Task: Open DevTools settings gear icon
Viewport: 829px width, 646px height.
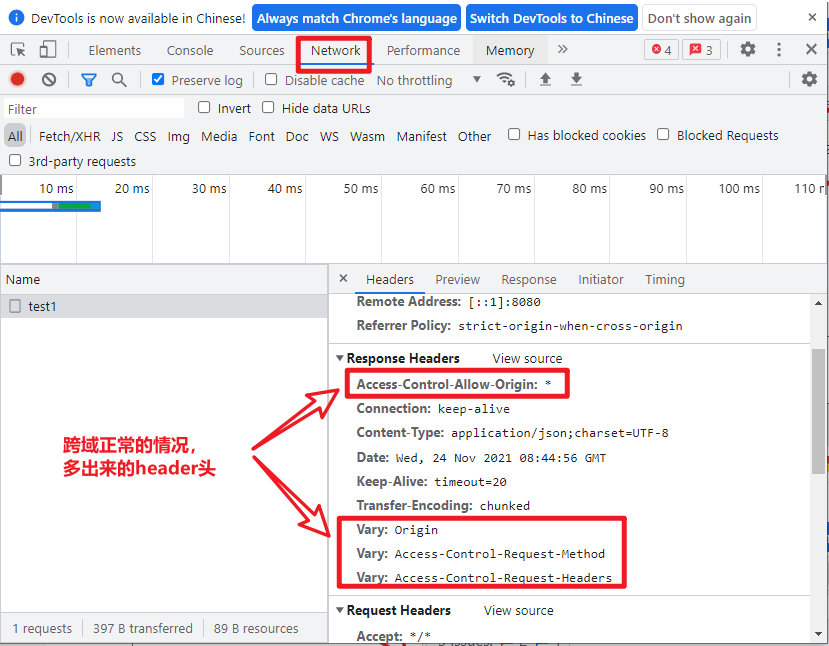Action: [x=748, y=50]
